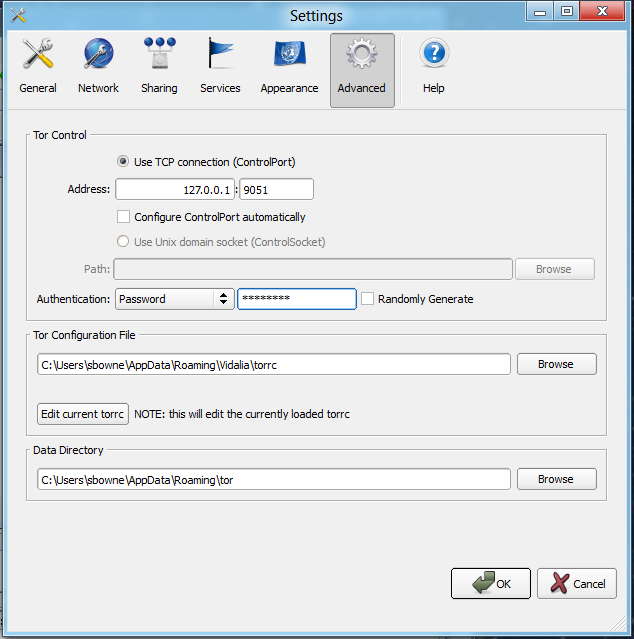Close the Settings window

click(x=602, y=11)
